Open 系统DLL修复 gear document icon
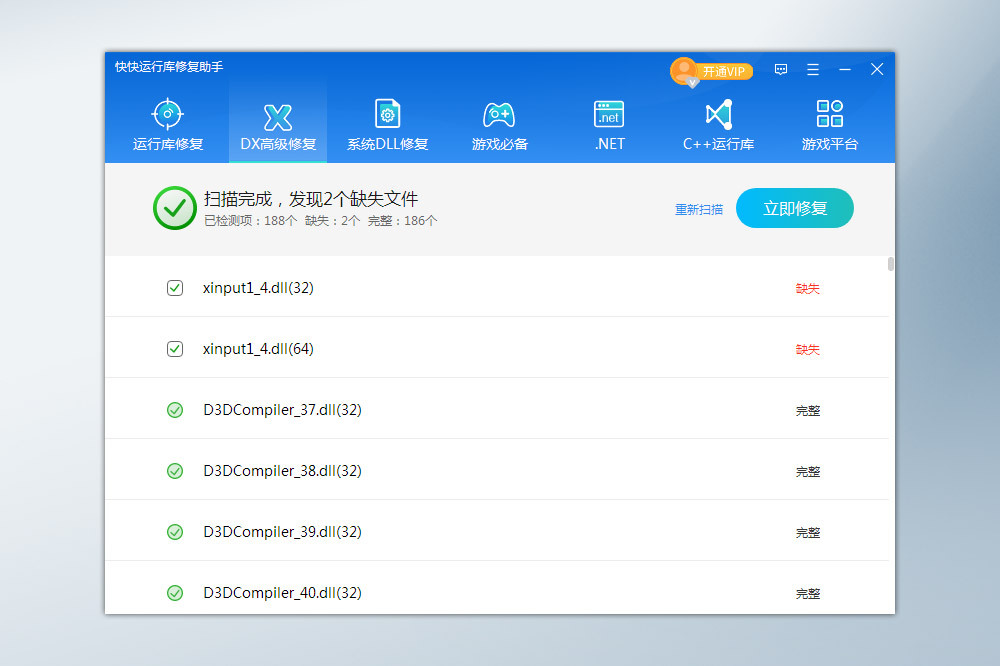Screen dimensions: 1000x666 pos(387,114)
